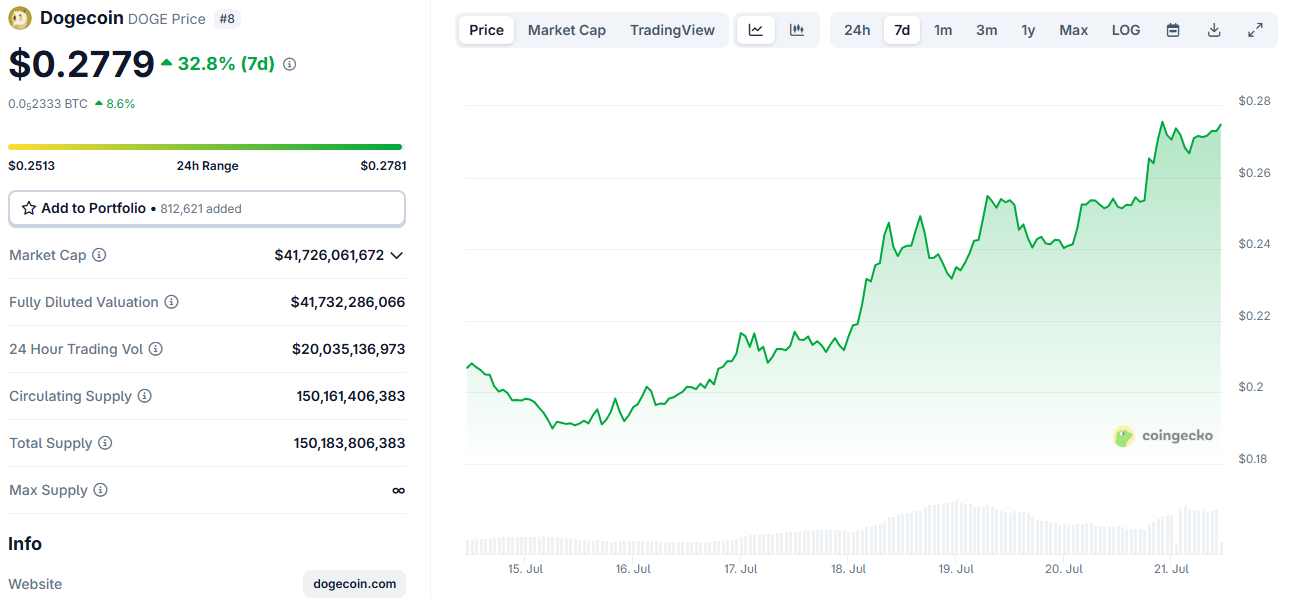The height and width of the screenshot is (599, 1289).
Task: Click the Dogecoin coin logo icon
Action: pos(20,18)
